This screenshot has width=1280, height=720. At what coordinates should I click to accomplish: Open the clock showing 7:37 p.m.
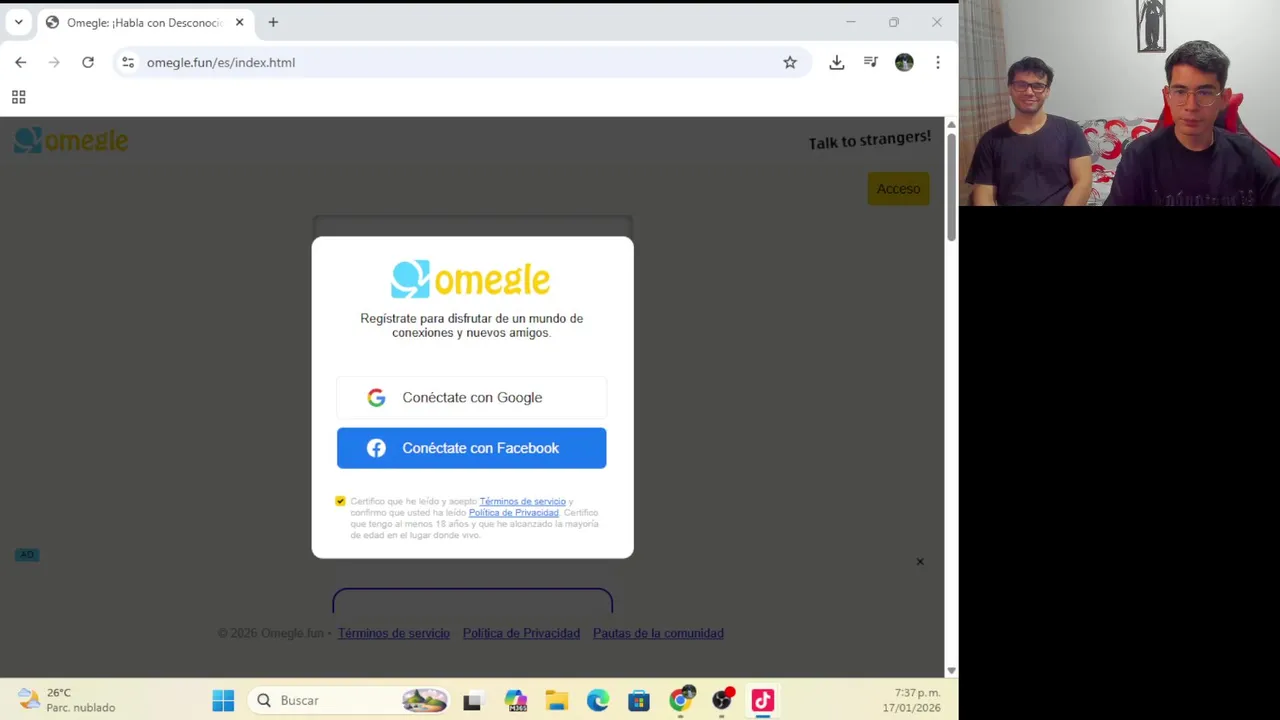pyautogui.click(x=911, y=700)
